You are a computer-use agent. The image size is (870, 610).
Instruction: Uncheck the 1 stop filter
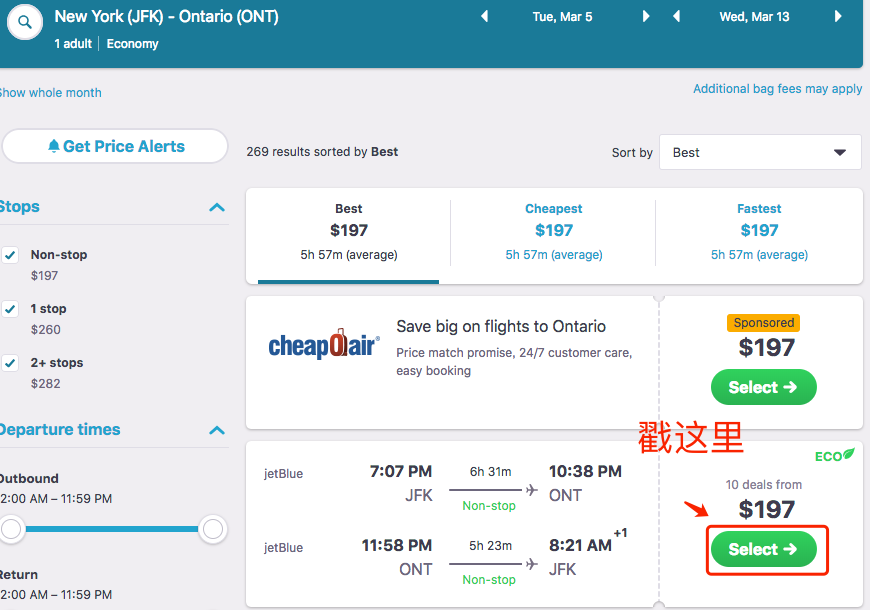11,309
